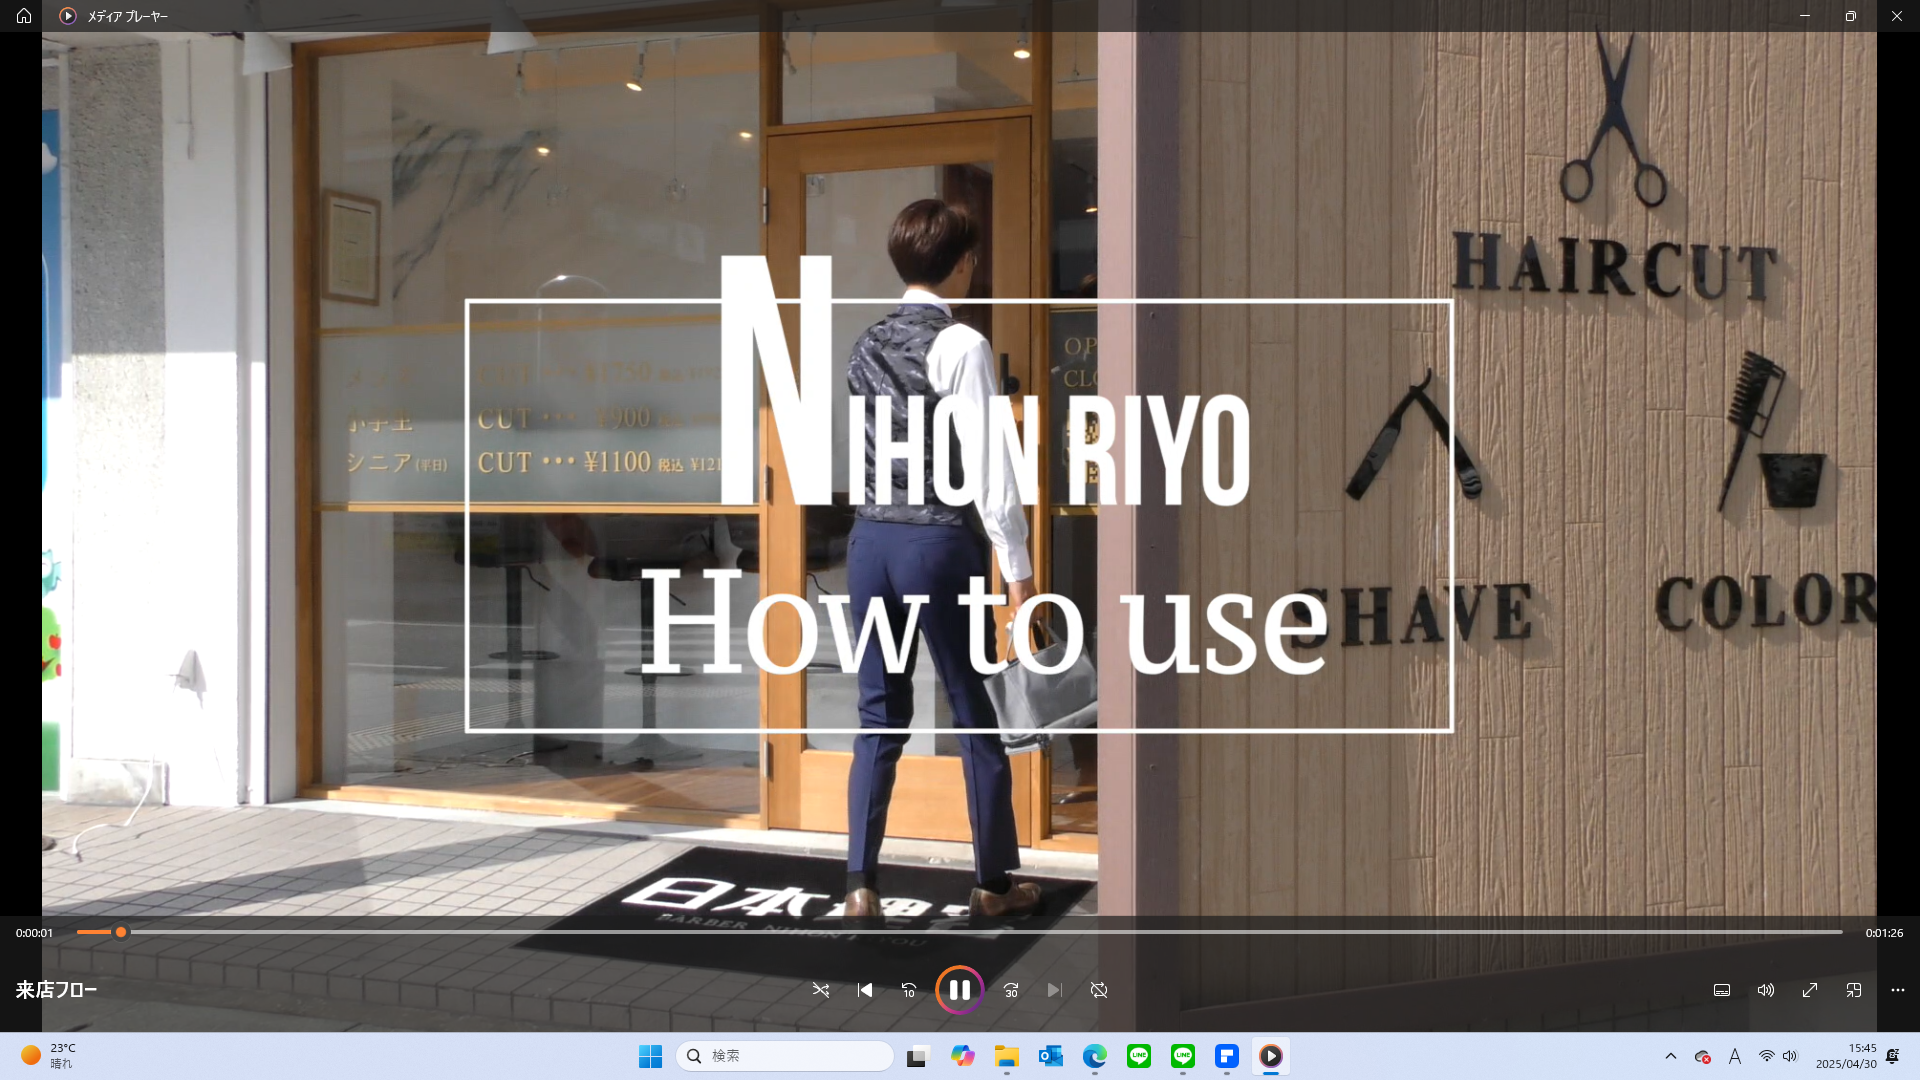Show hidden system tray icons
Viewport: 1920px width, 1080px height.
[1671, 1056]
